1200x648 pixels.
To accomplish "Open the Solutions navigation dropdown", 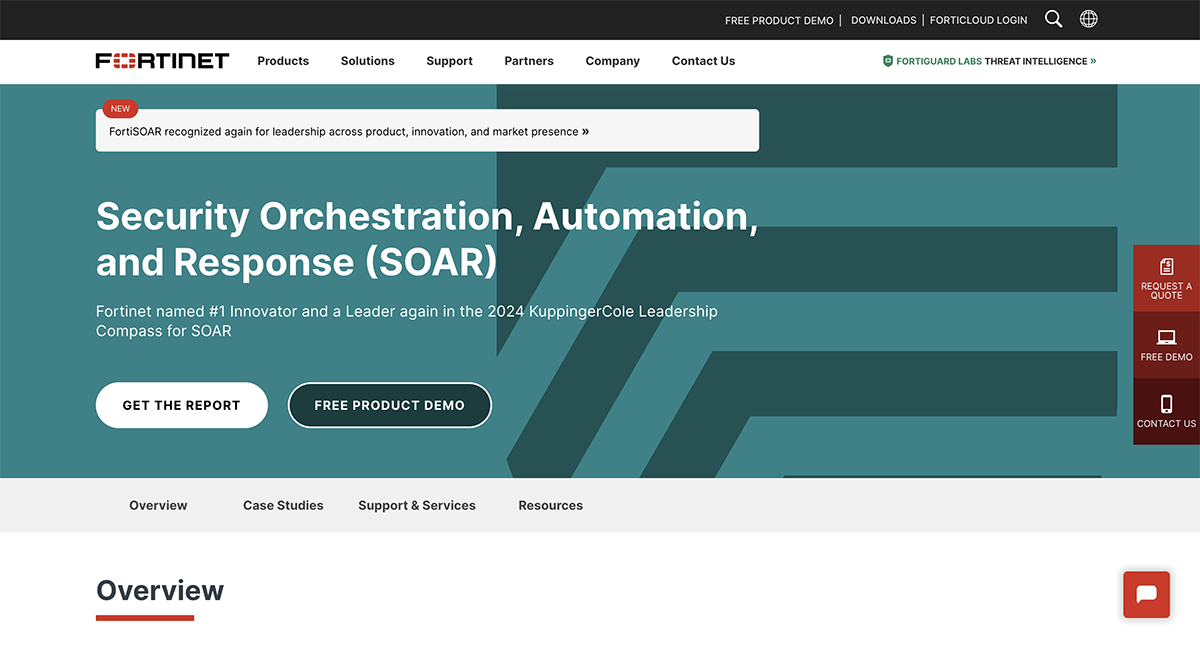I will click(x=367, y=61).
